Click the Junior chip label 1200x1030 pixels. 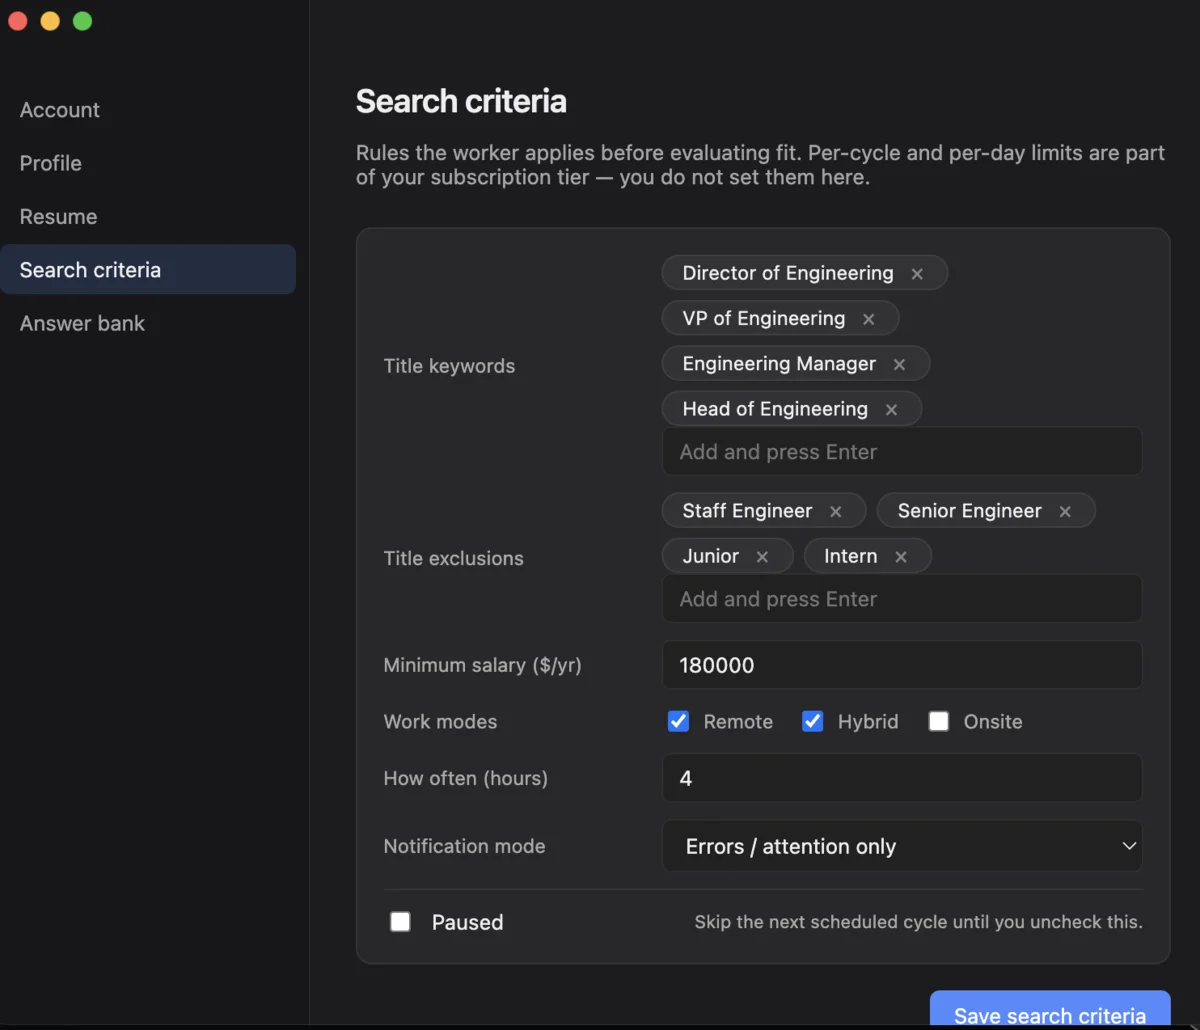tap(711, 556)
